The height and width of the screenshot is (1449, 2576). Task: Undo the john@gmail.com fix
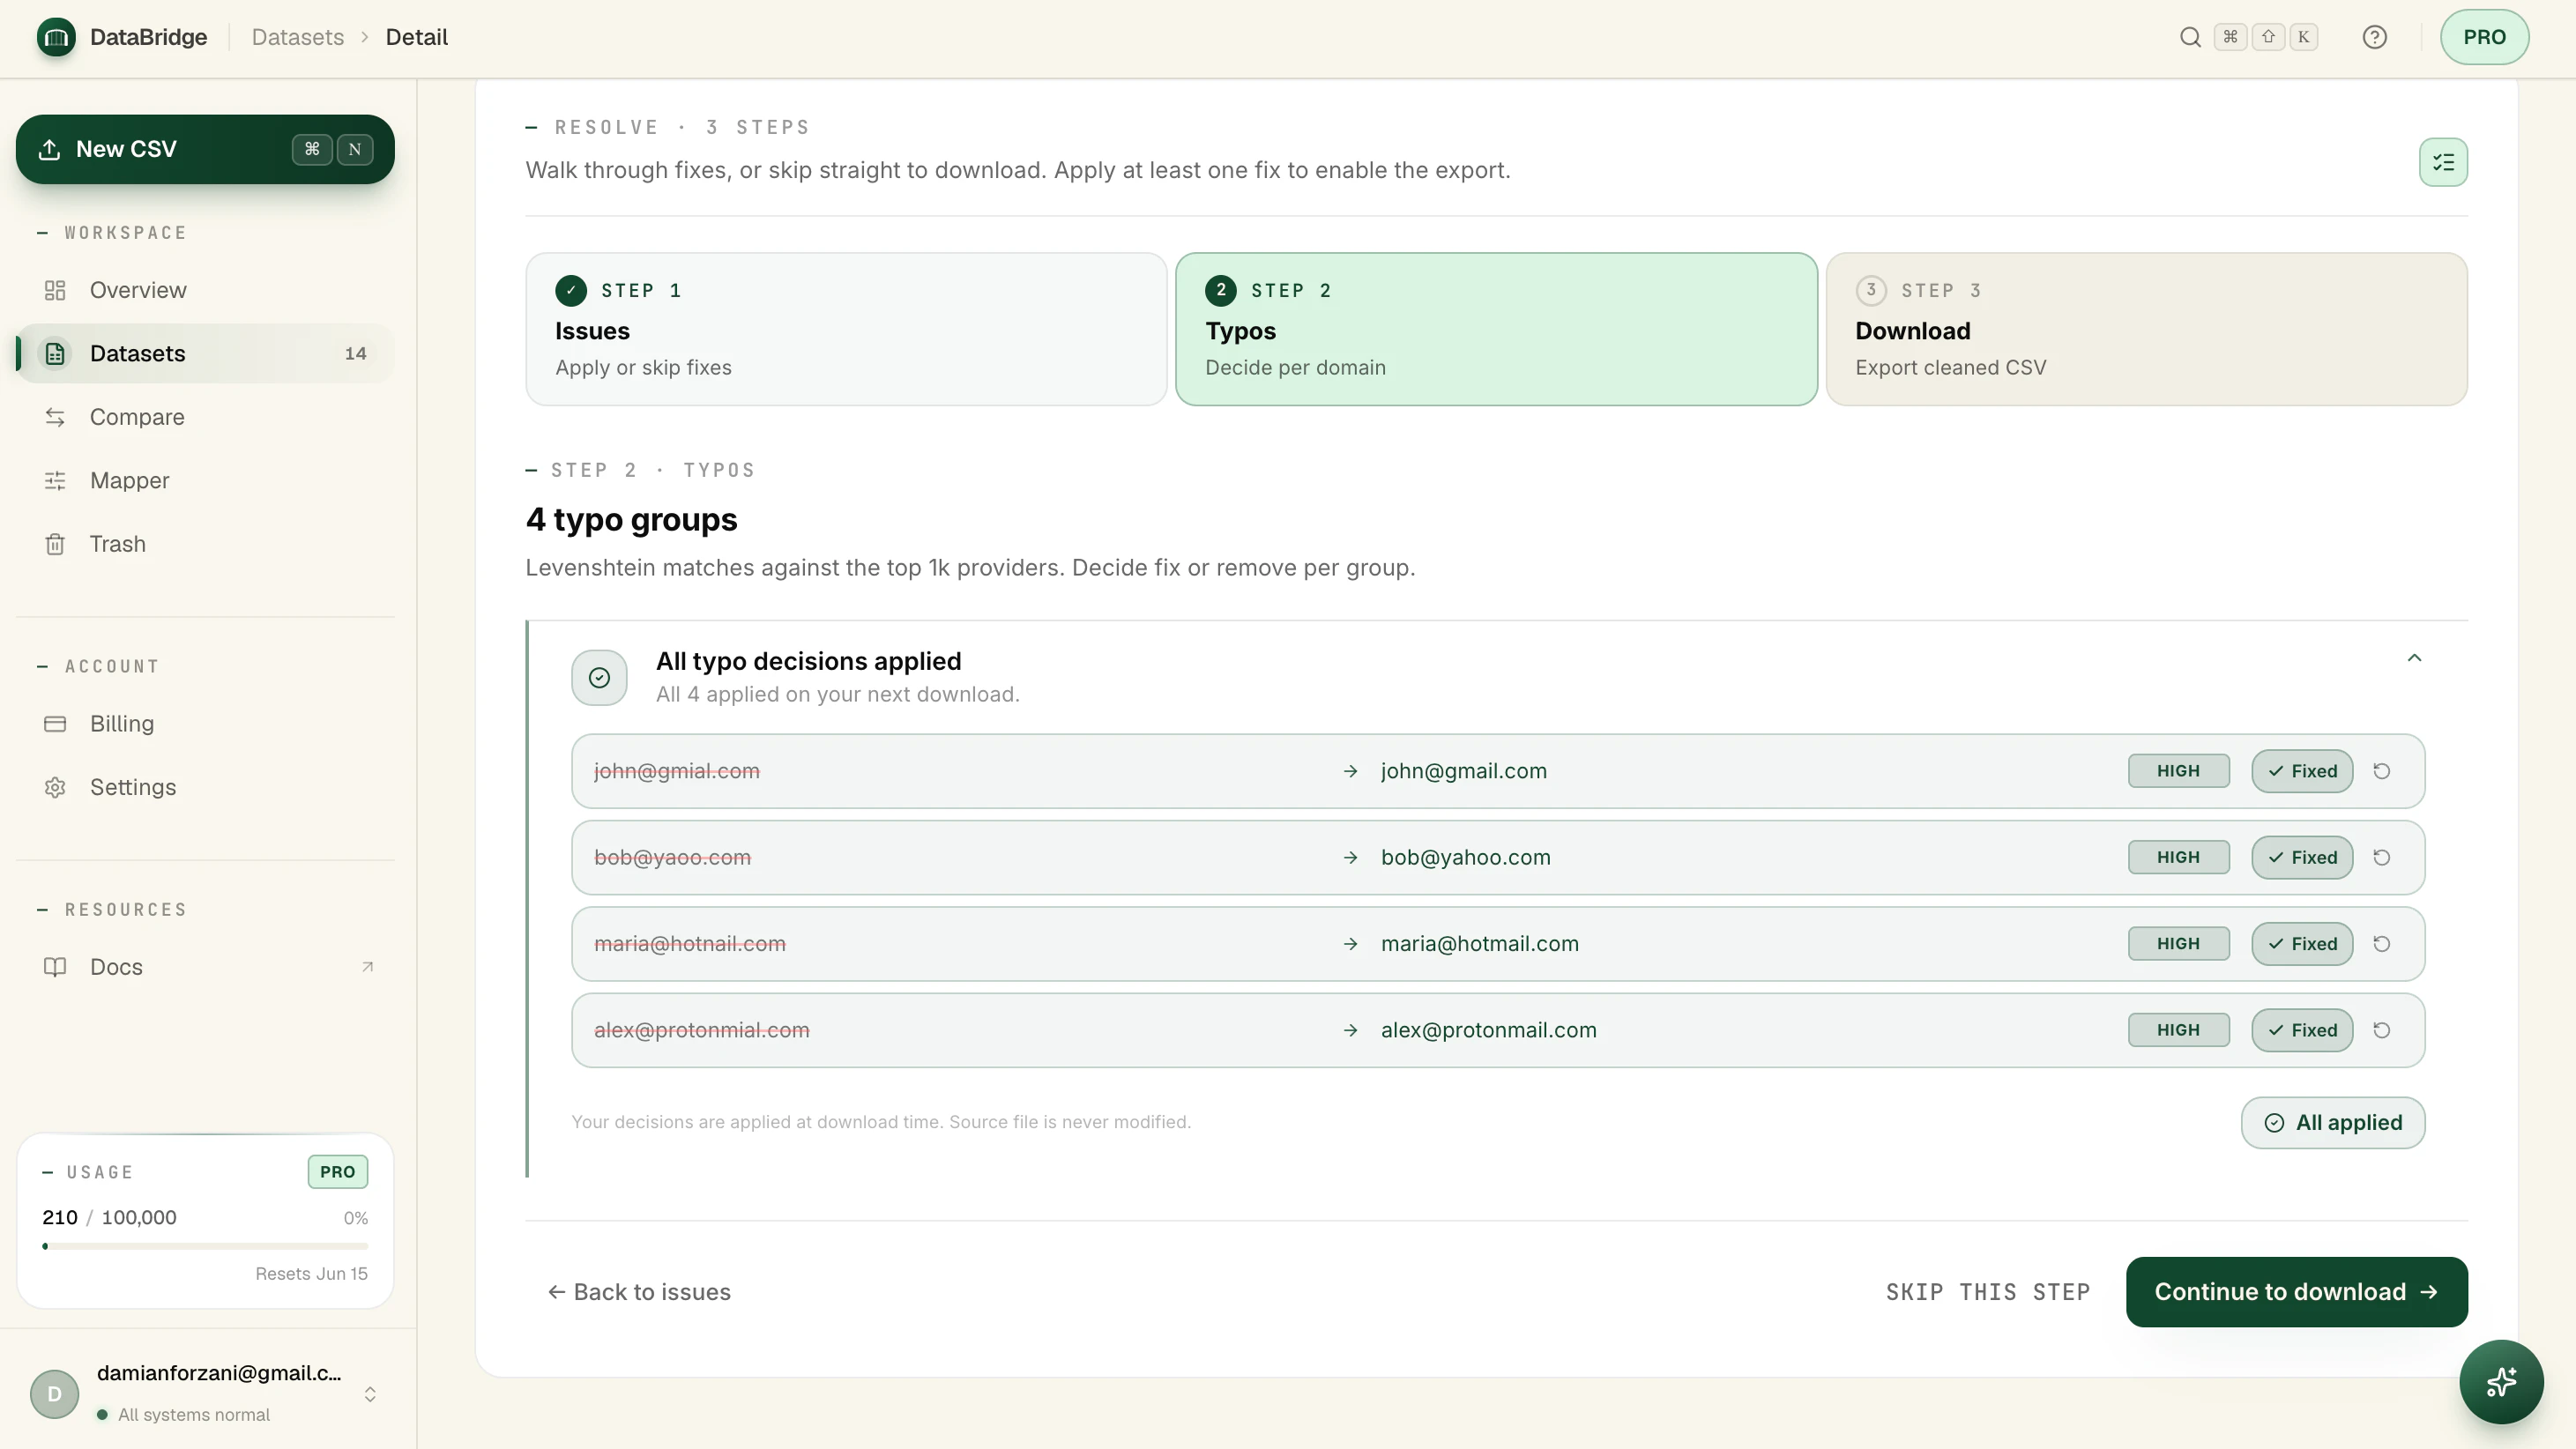(2381, 771)
